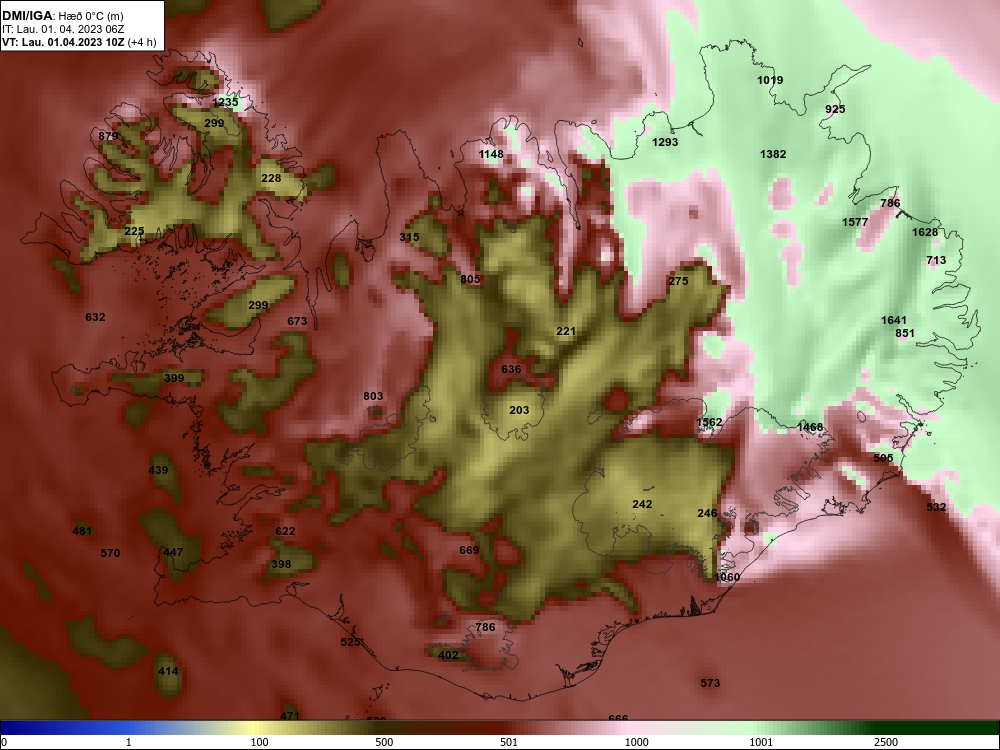Click the 275 map value
1000x750 pixels.
click(x=679, y=281)
